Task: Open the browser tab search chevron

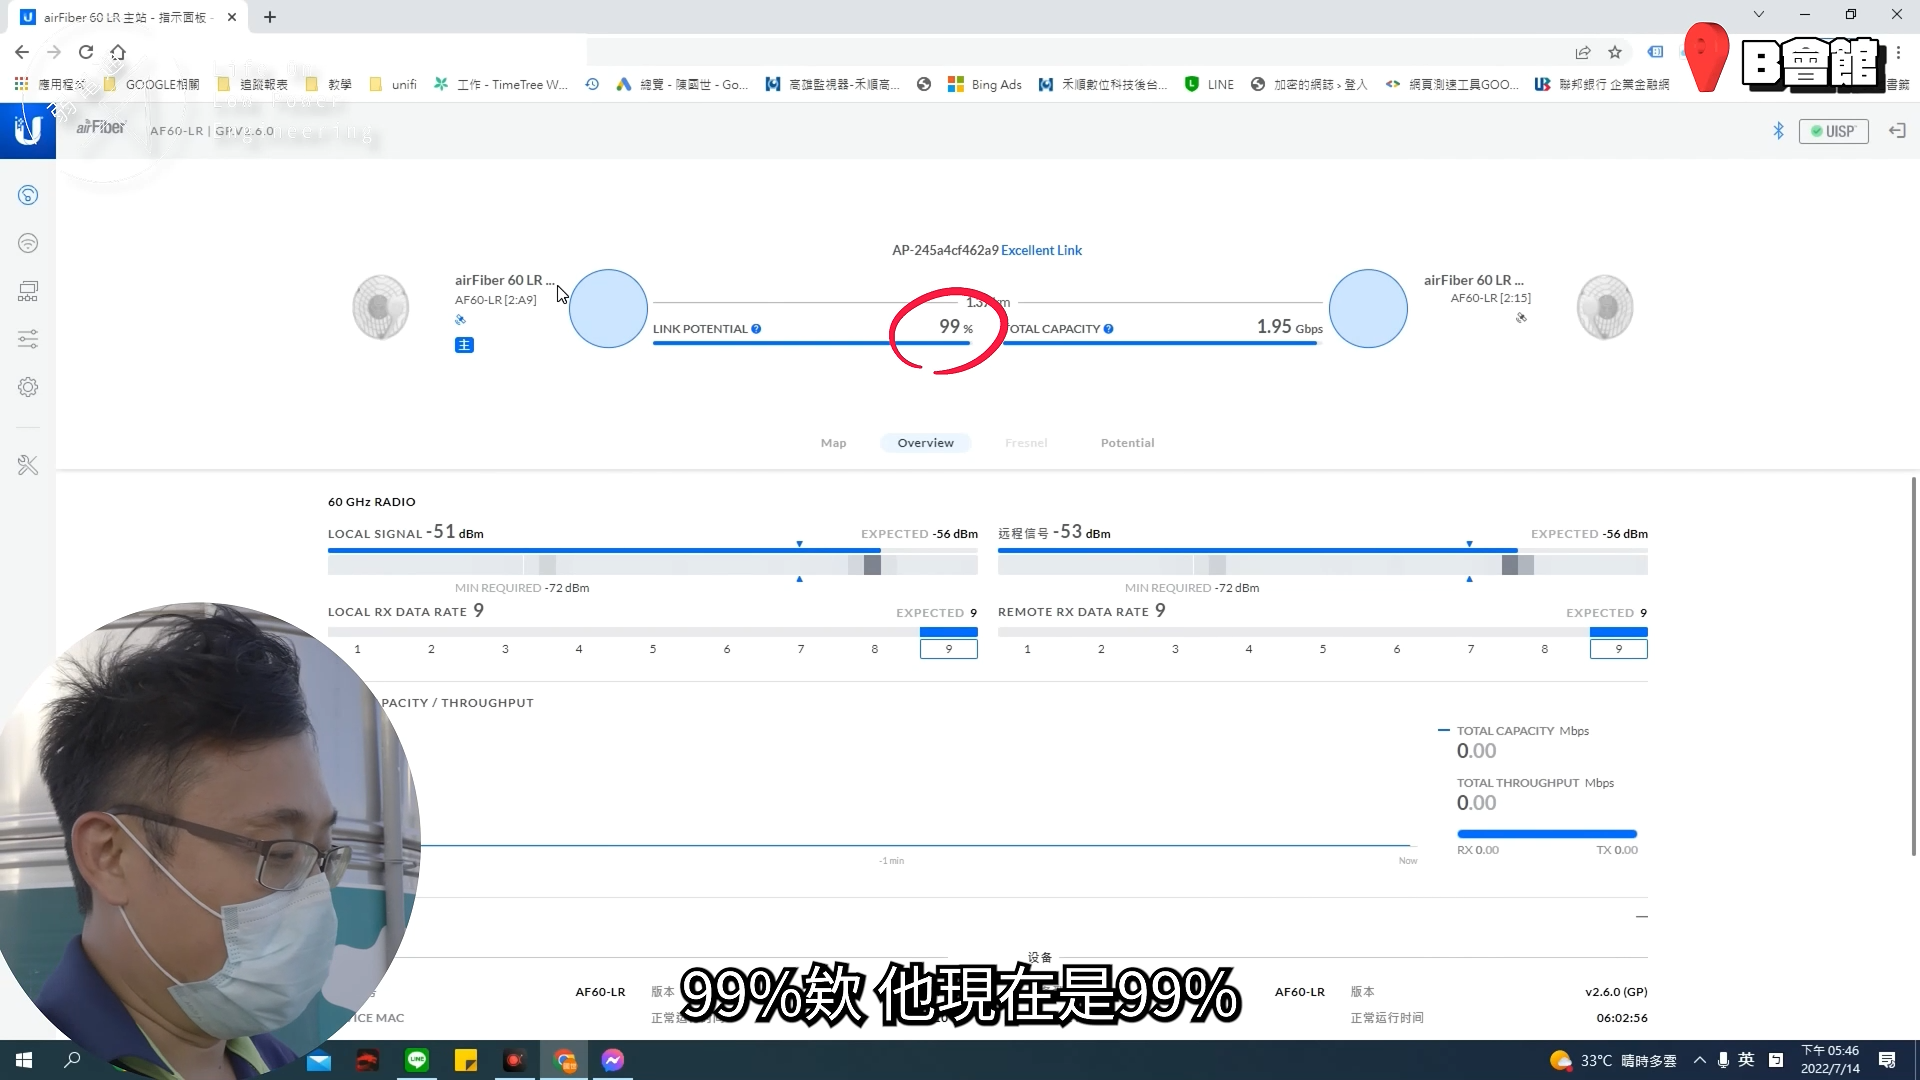Action: click(1759, 14)
